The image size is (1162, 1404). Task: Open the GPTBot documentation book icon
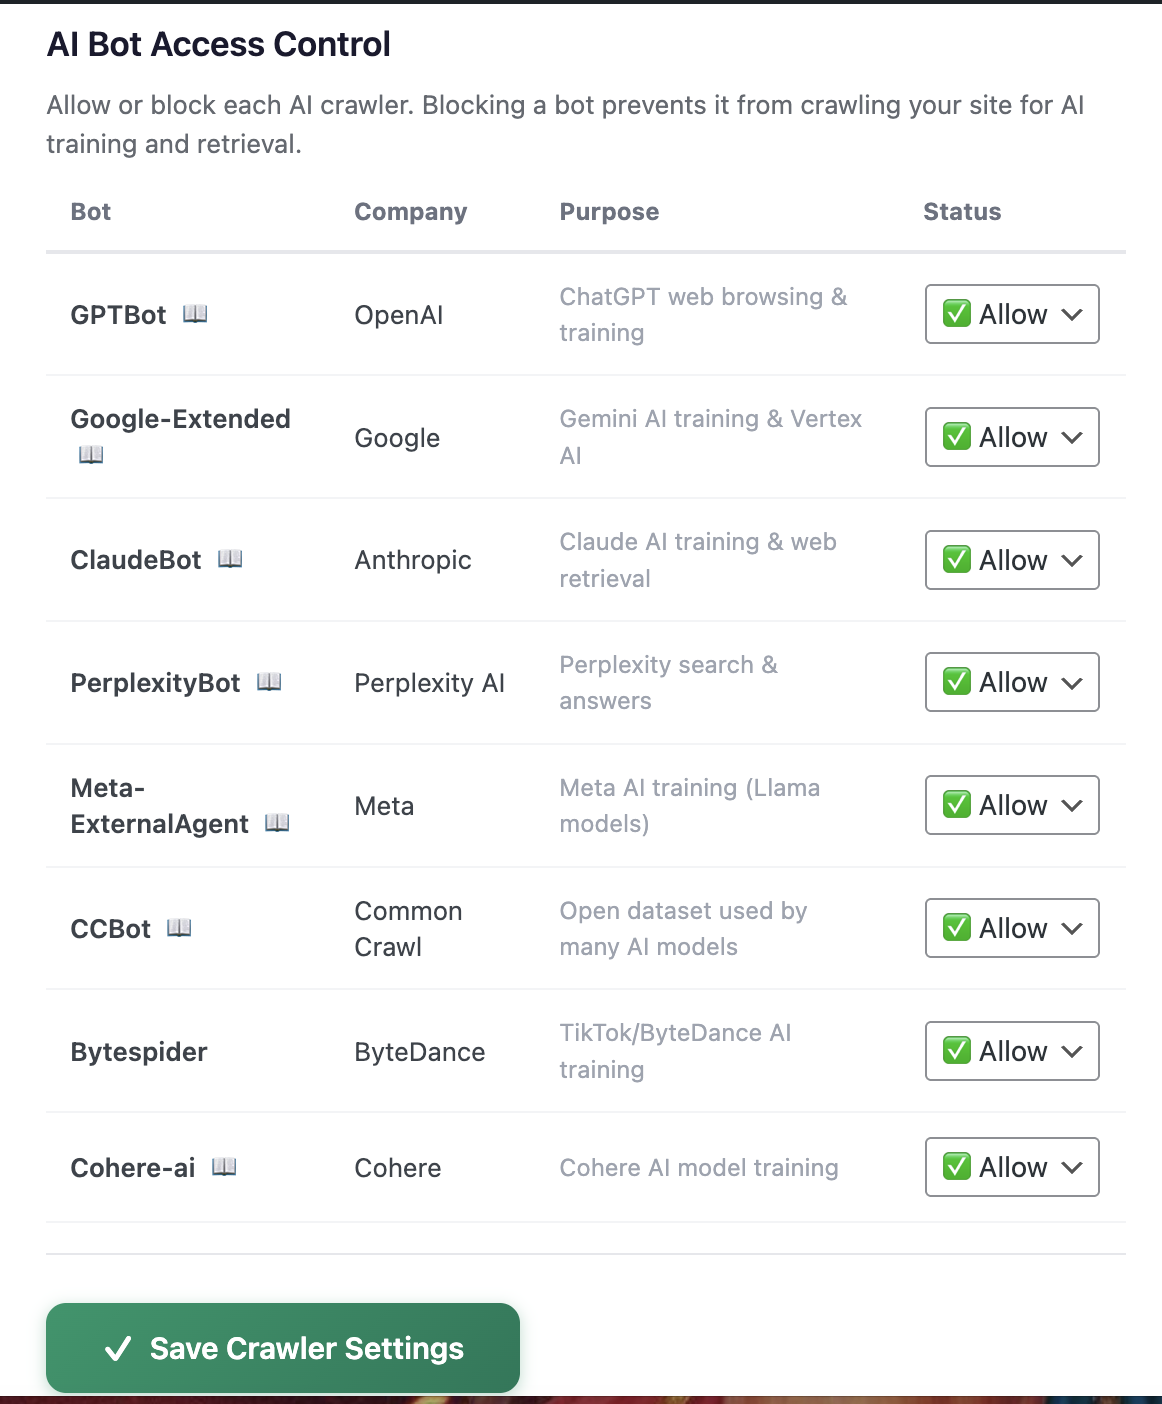tap(195, 314)
